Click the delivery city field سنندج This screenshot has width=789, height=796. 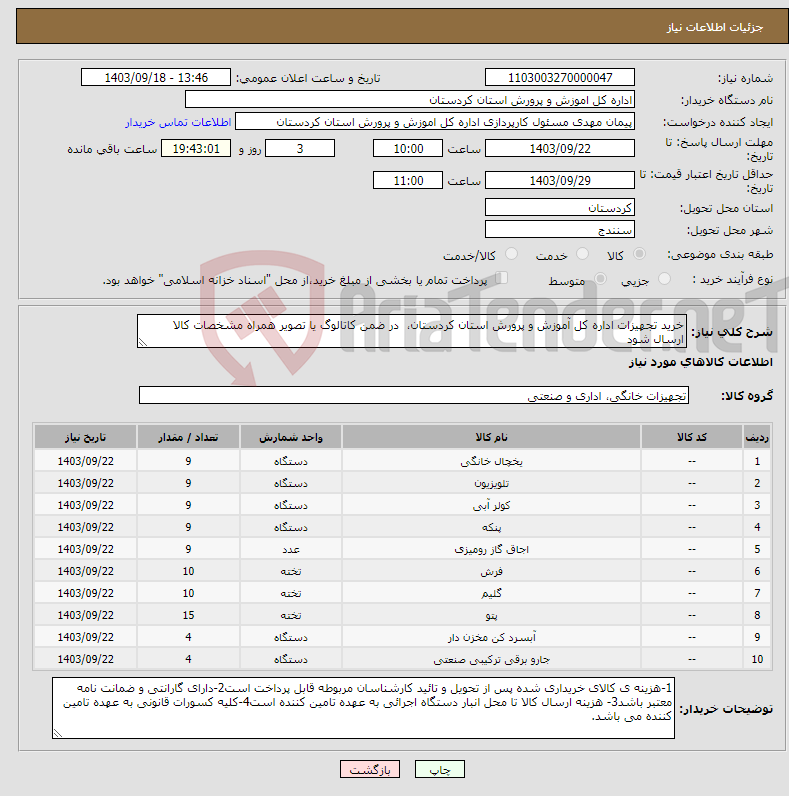click(x=560, y=229)
